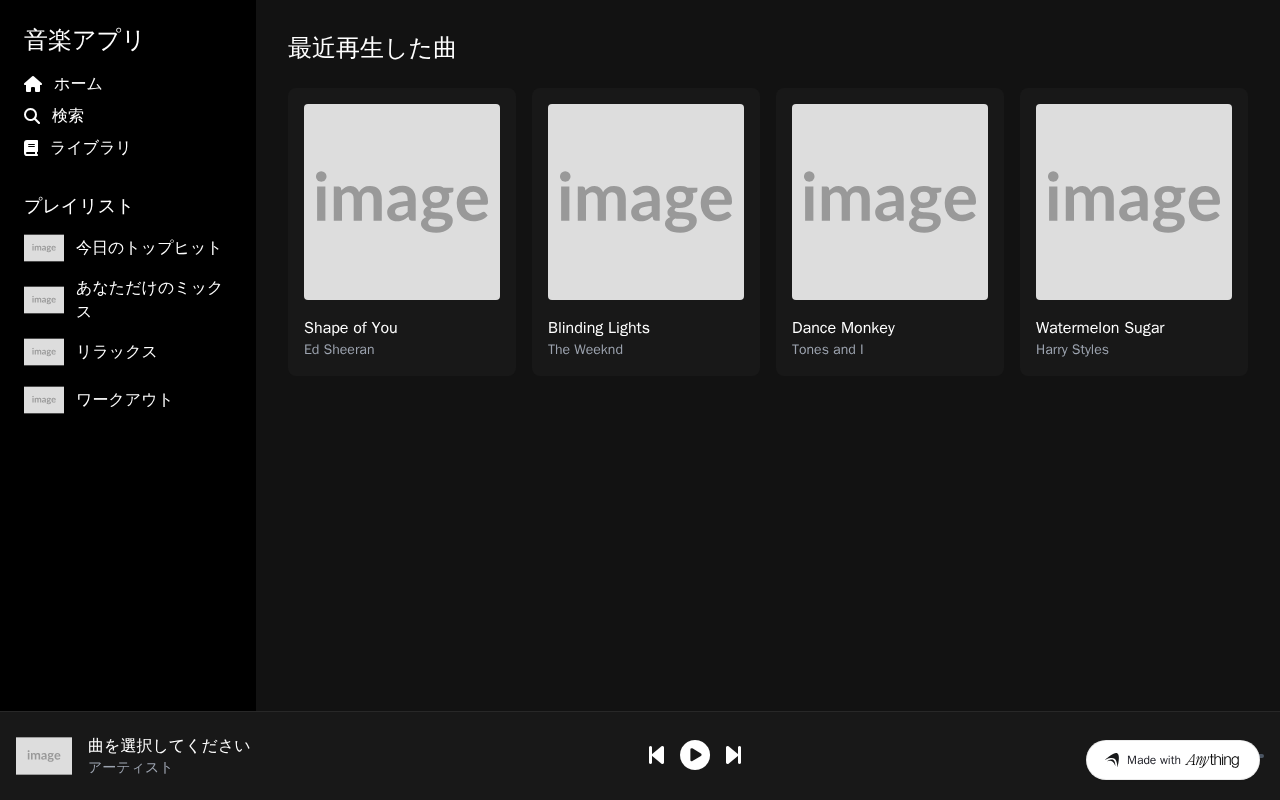Open the Made with Anything badge
This screenshot has height=800, width=1280.
(x=1173, y=760)
